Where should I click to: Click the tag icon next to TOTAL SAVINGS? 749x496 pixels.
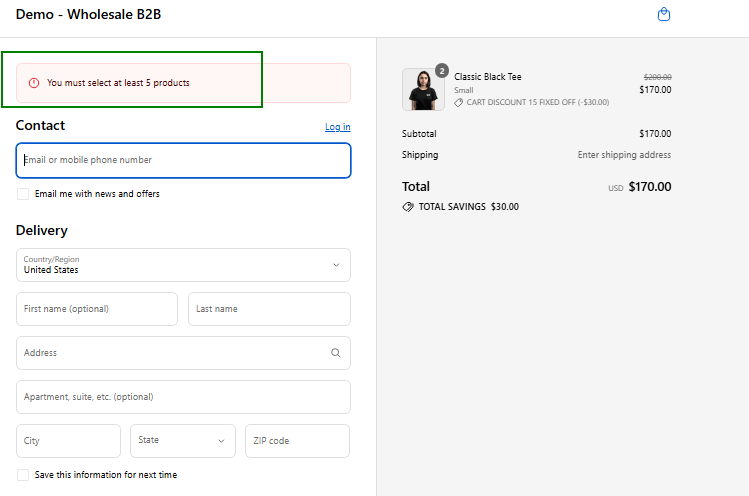pos(408,207)
